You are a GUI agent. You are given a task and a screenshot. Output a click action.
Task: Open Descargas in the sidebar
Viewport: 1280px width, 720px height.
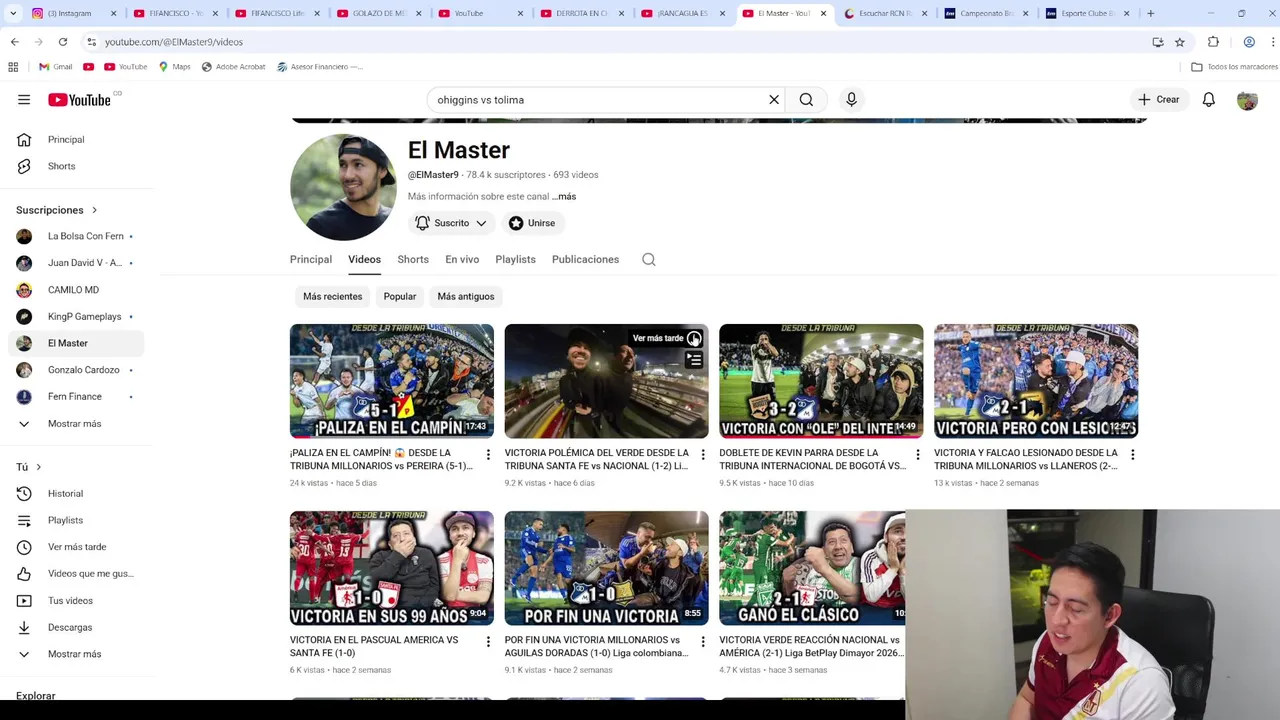pyautogui.click(x=76, y=628)
